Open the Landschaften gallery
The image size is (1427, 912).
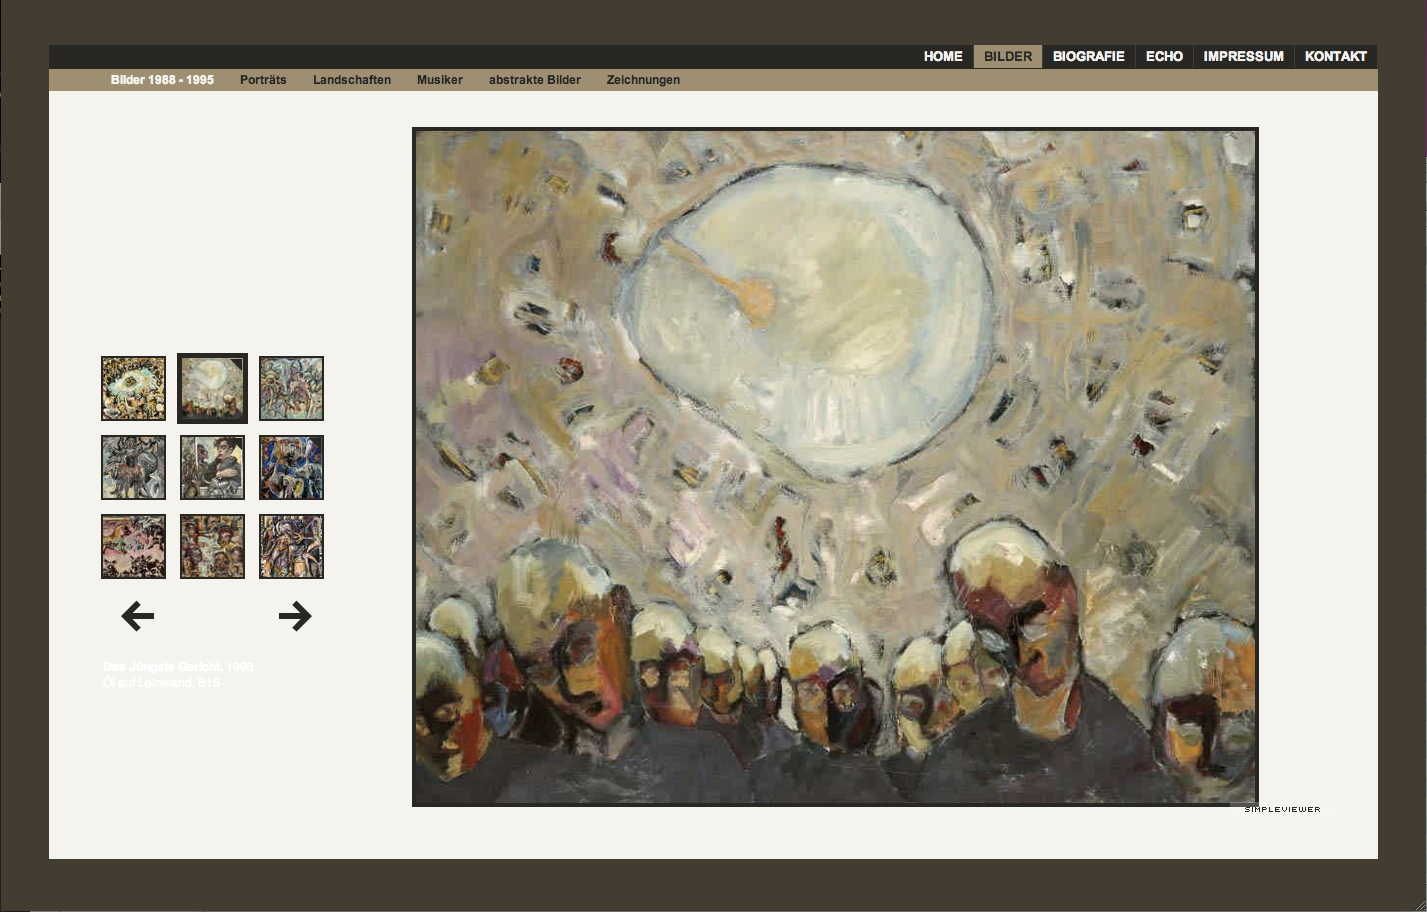click(x=352, y=80)
